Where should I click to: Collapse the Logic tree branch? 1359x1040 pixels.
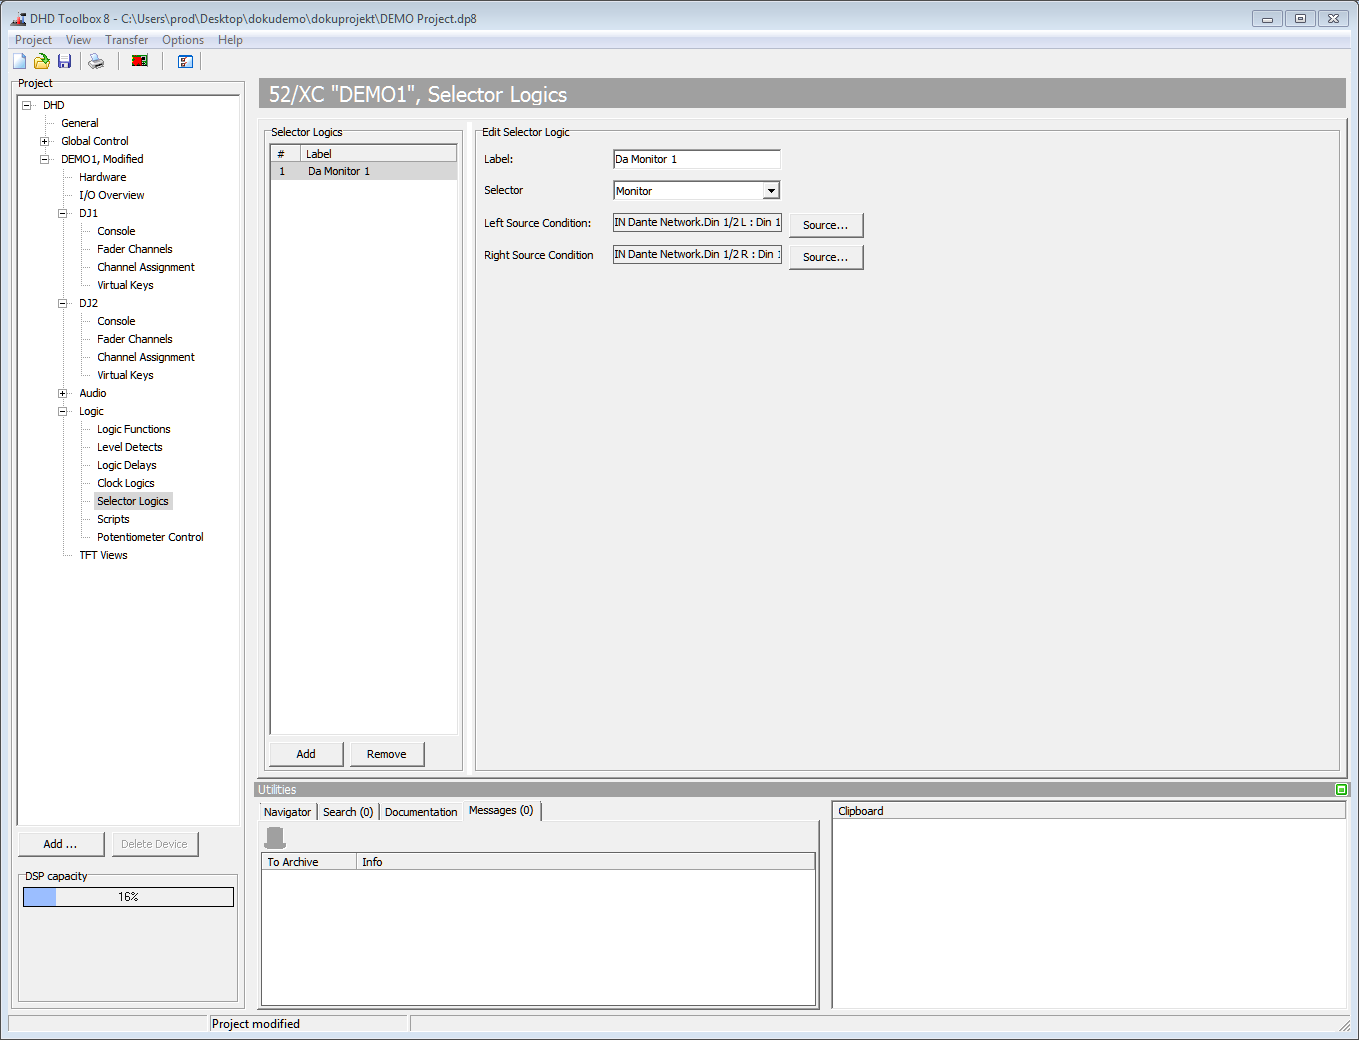point(63,411)
